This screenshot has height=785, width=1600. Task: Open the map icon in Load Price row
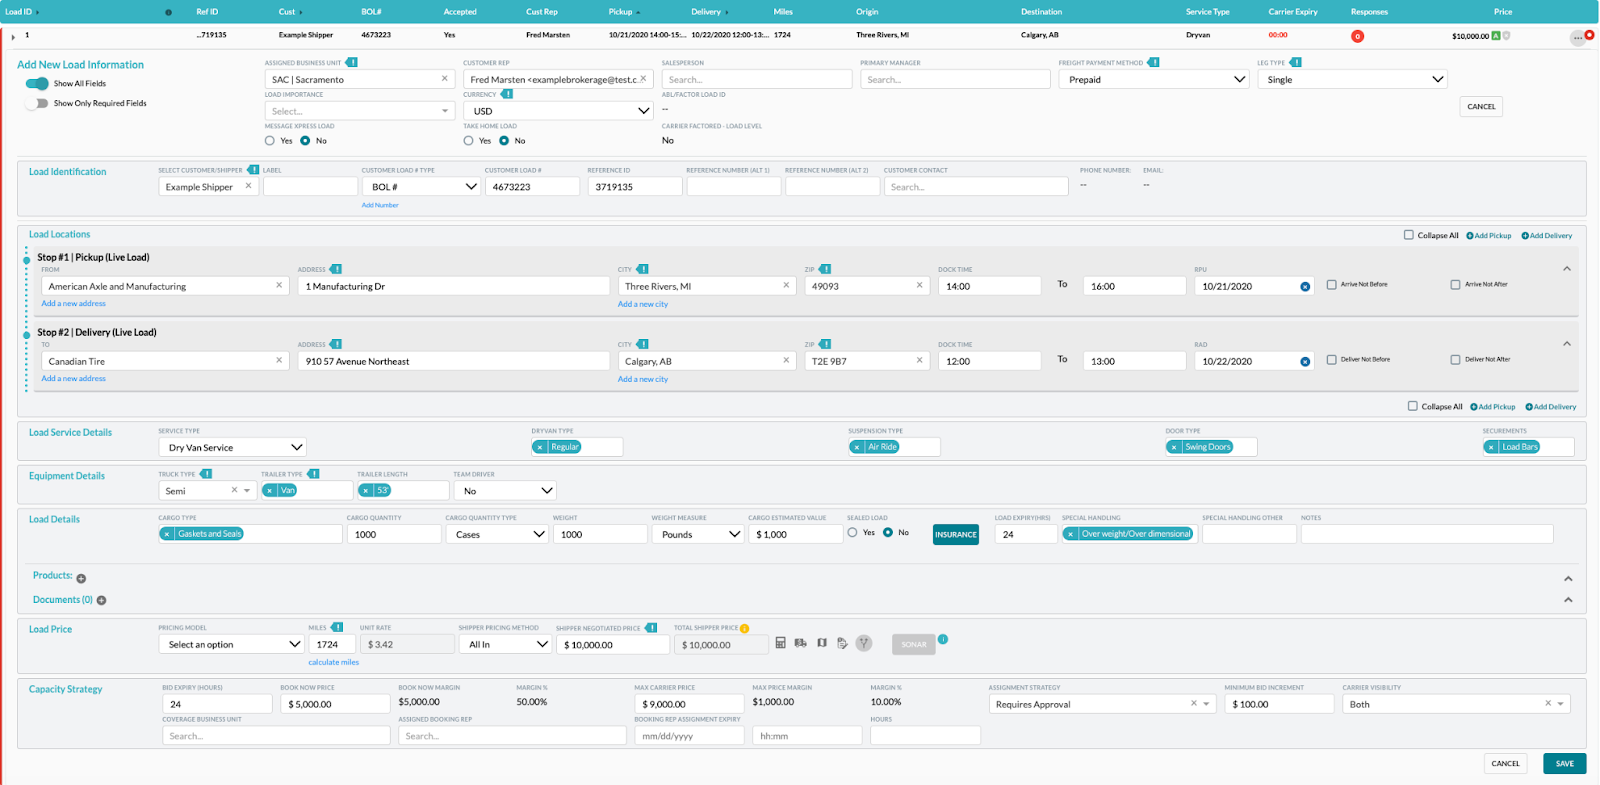822,643
